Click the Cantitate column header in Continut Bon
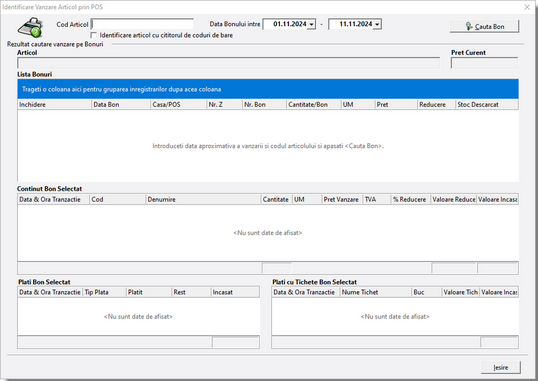This screenshot has width=538, height=381. (277, 199)
